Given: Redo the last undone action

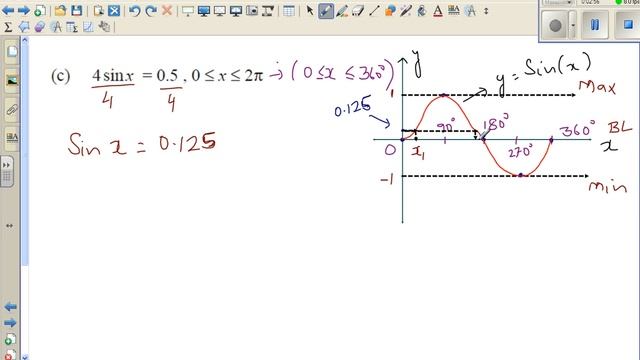Looking at the screenshot, I should (151, 11).
